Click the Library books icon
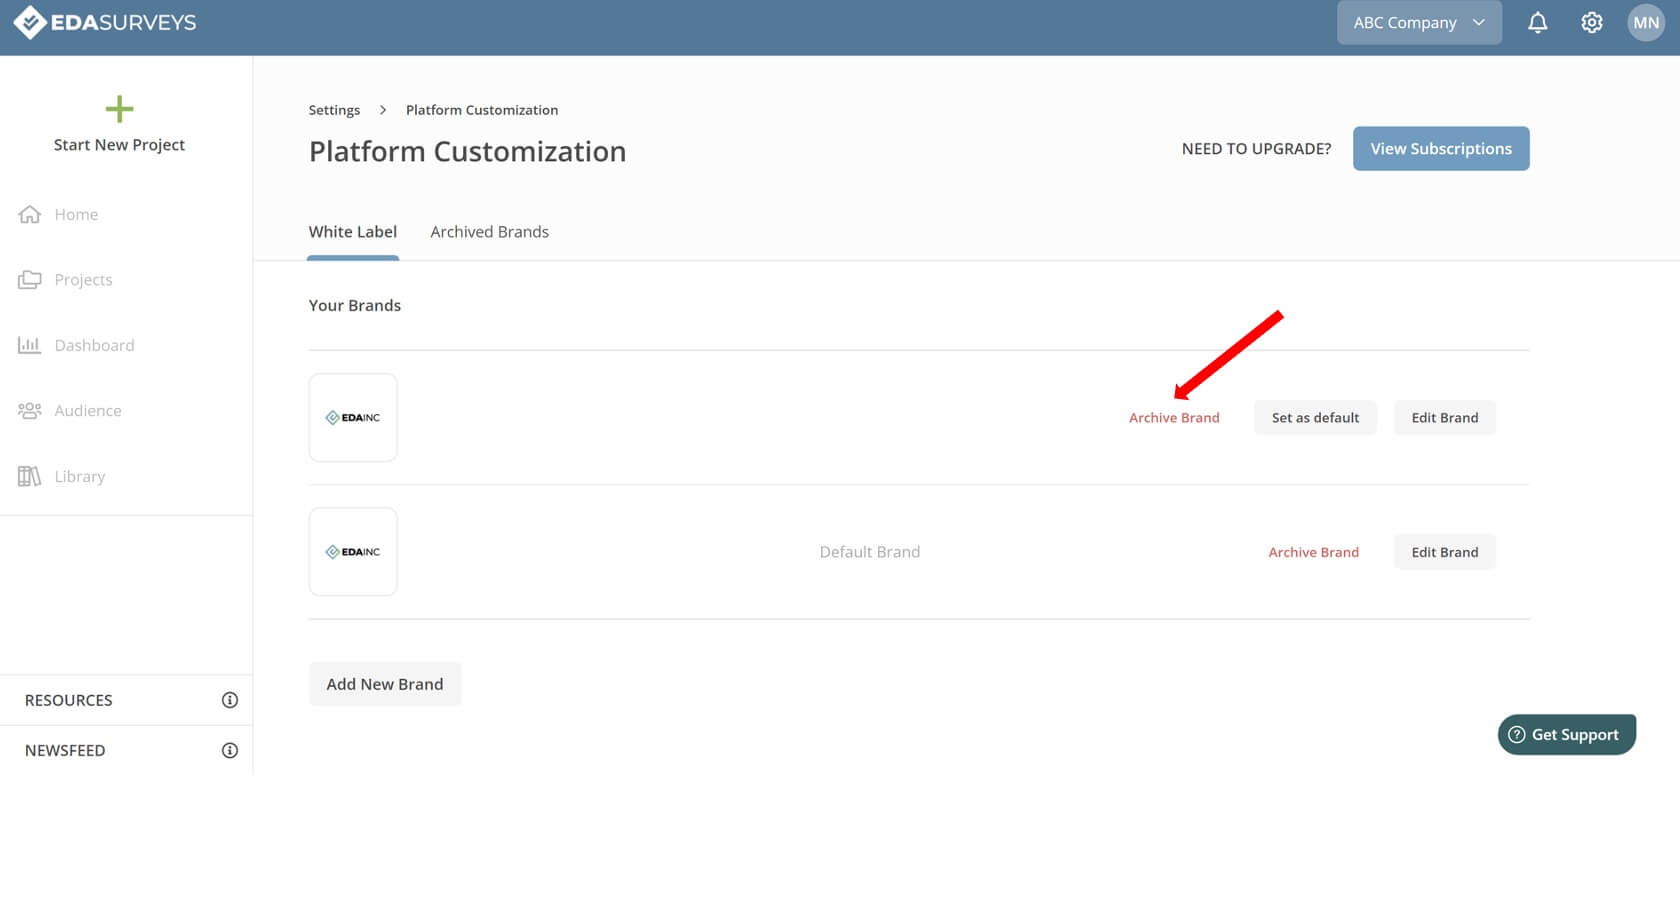Screen dimensions: 1680x898 (30, 476)
